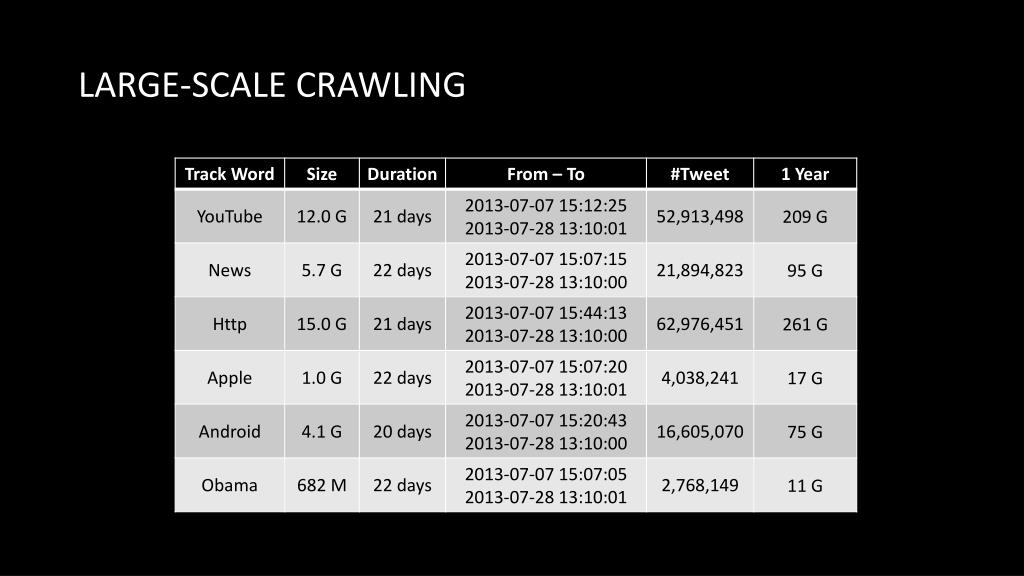Click the 20 days duration cell
This screenshot has height=576, width=1024.
[402, 431]
